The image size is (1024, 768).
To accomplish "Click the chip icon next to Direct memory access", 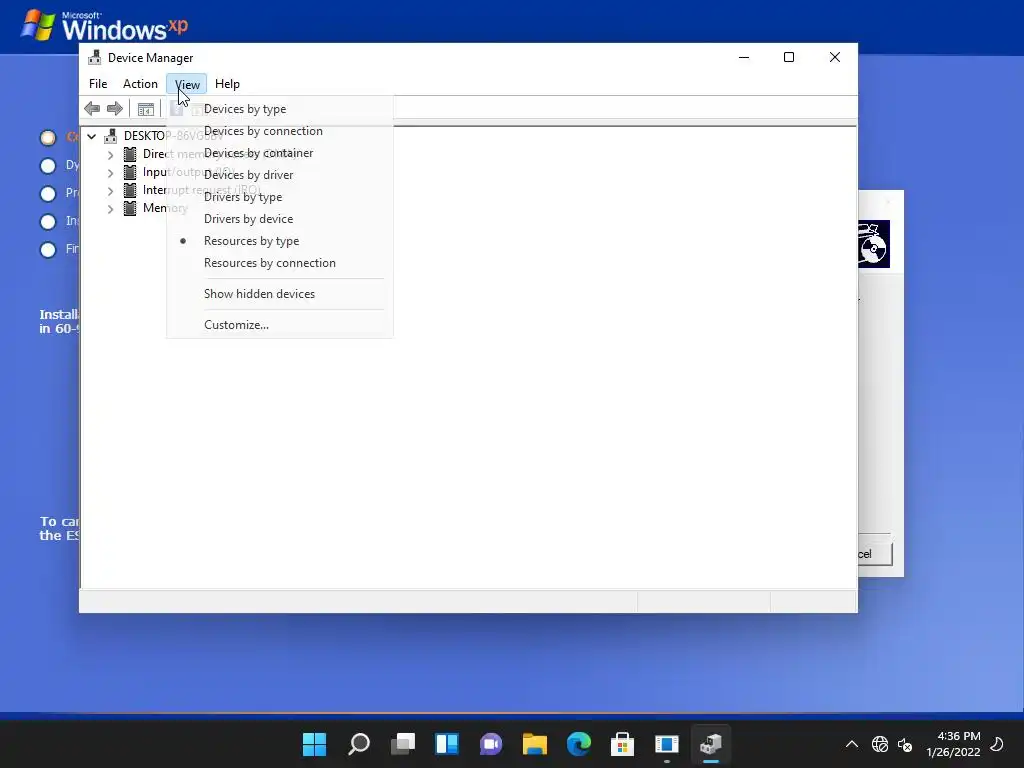I will [x=130, y=154].
